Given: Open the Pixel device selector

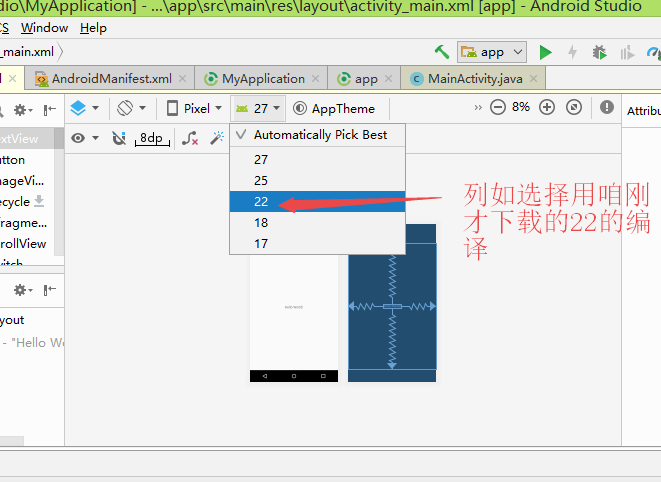Looking at the screenshot, I should coord(194,108).
